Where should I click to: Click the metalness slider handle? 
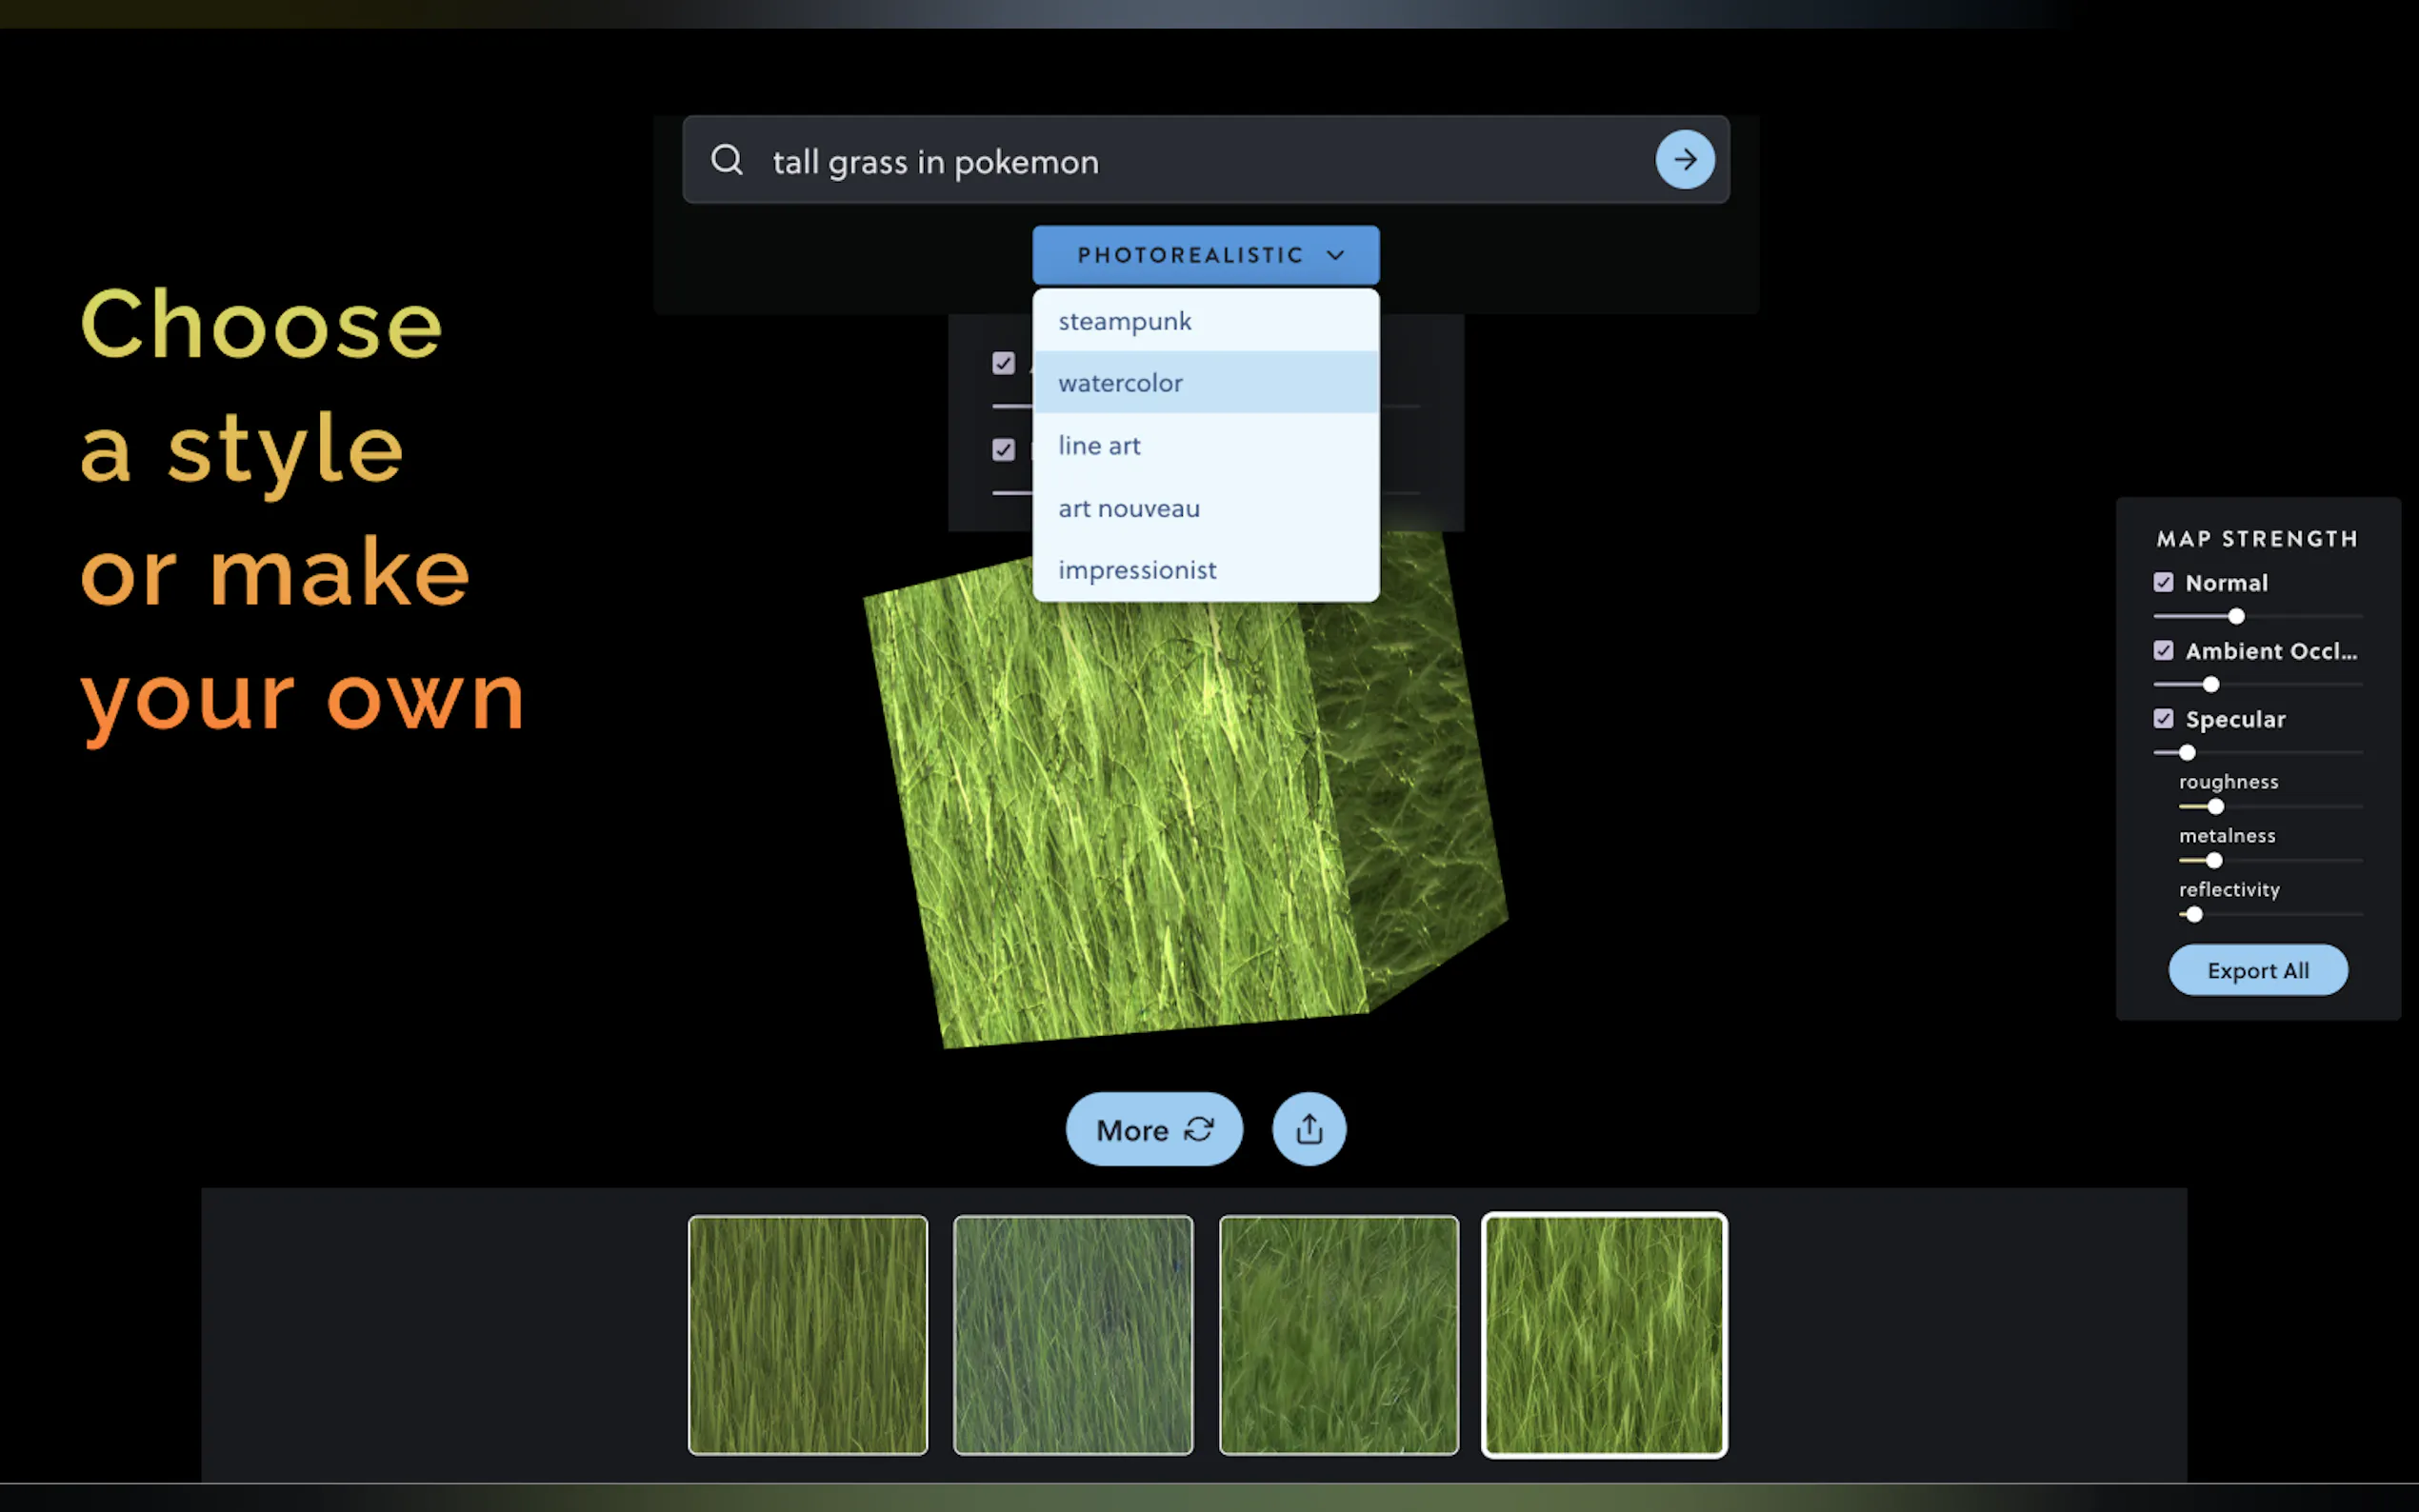2214,861
